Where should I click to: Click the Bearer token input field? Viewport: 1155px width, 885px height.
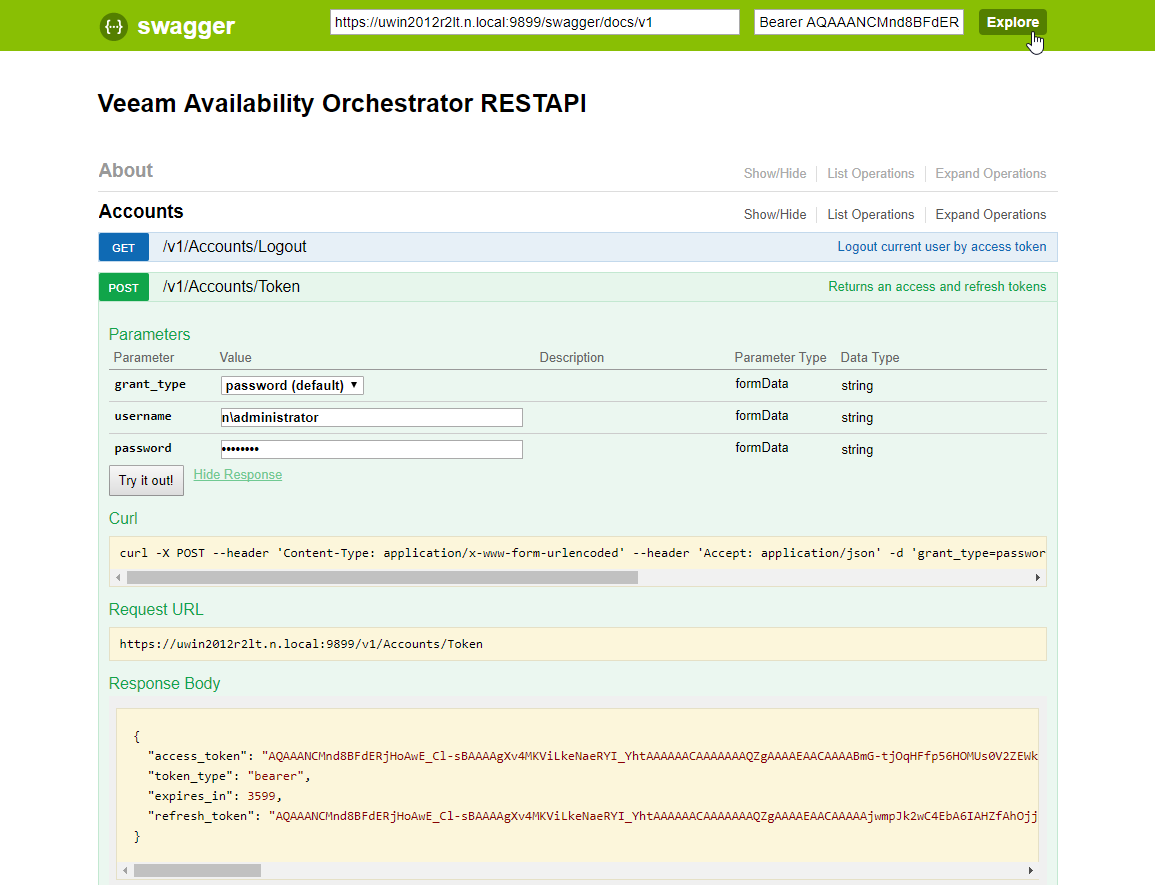(x=859, y=22)
